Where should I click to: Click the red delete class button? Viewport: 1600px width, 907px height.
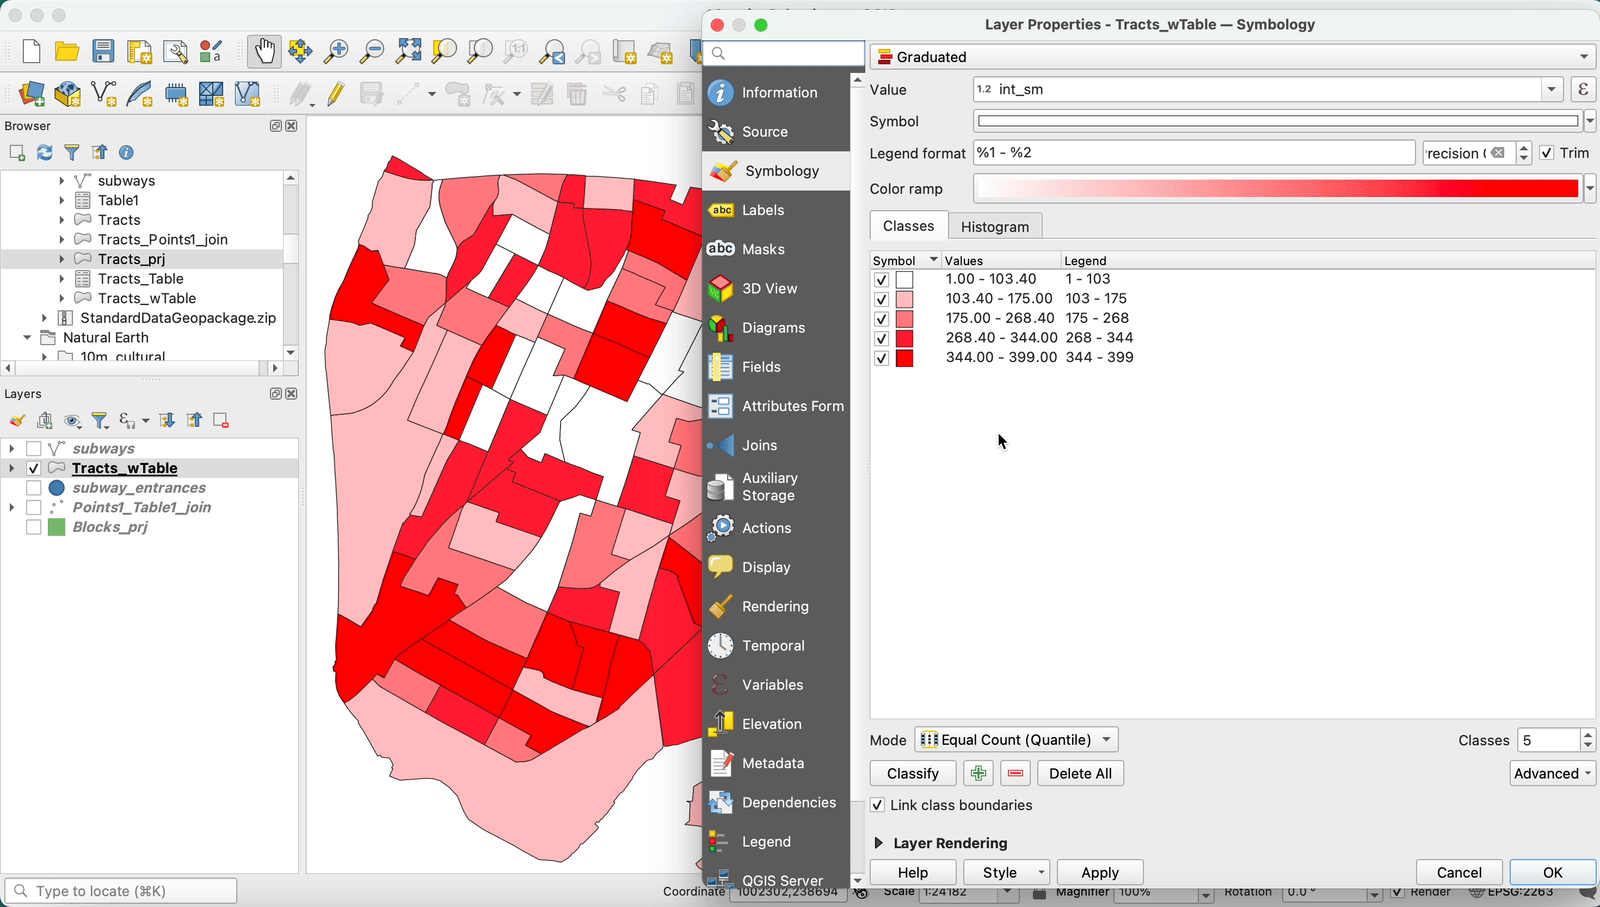click(x=1015, y=773)
